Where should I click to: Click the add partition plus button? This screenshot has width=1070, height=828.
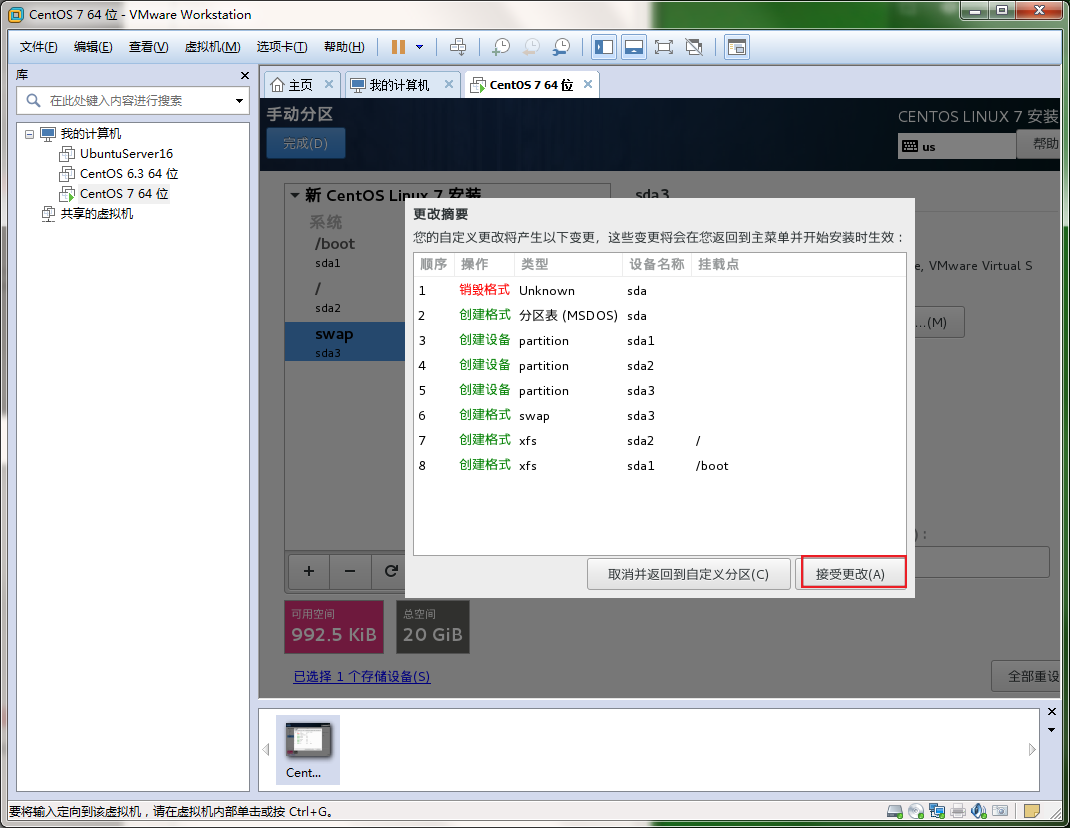[308, 571]
